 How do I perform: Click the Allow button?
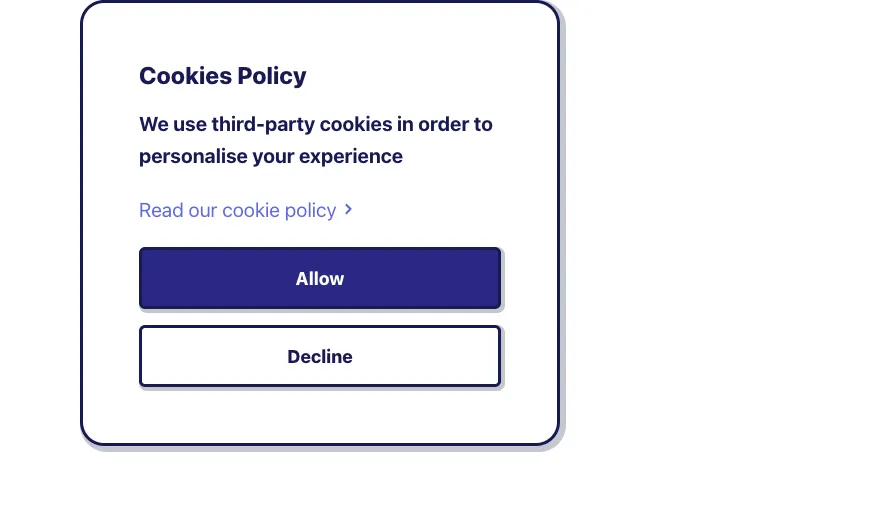(319, 279)
